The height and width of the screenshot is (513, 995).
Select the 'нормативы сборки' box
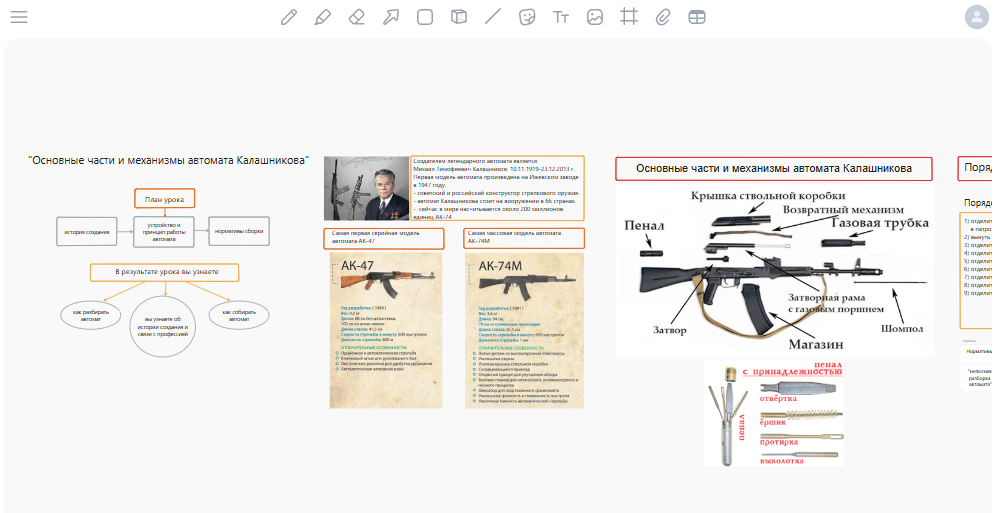(239, 232)
